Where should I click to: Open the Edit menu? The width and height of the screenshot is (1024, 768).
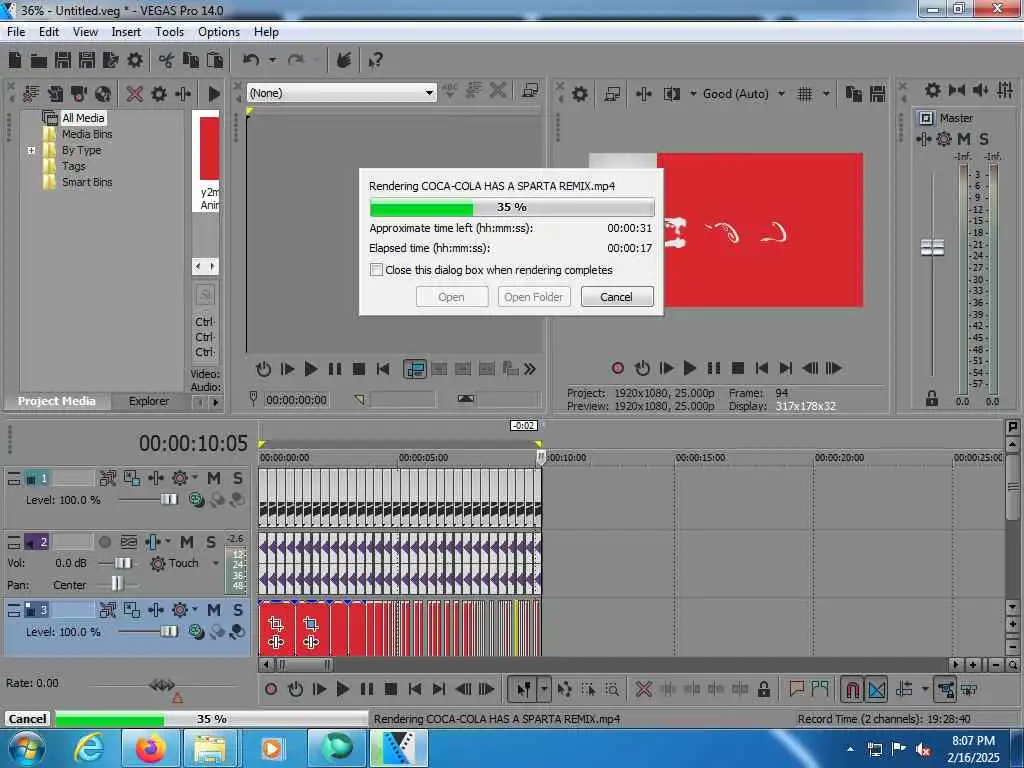[x=49, y=31]
